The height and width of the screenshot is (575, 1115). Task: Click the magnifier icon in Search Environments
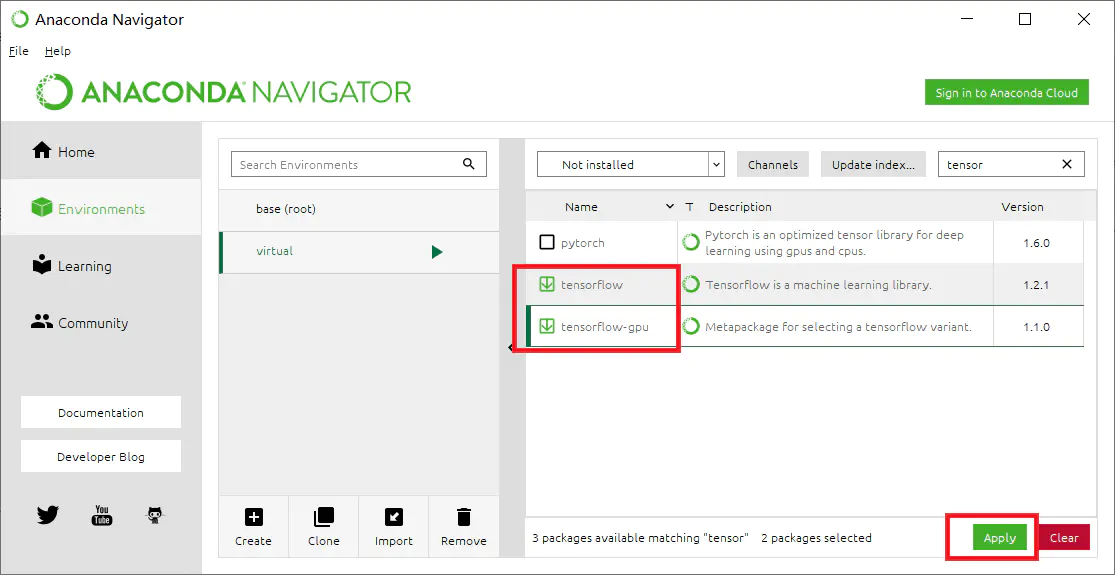pos(469,164)
